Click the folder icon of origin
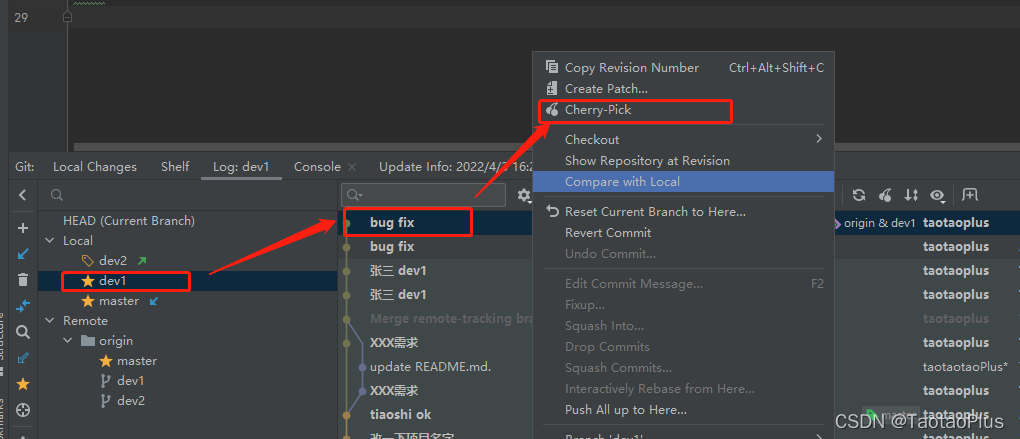This screenshot has width=1020, height=439. tap(88, 341)
